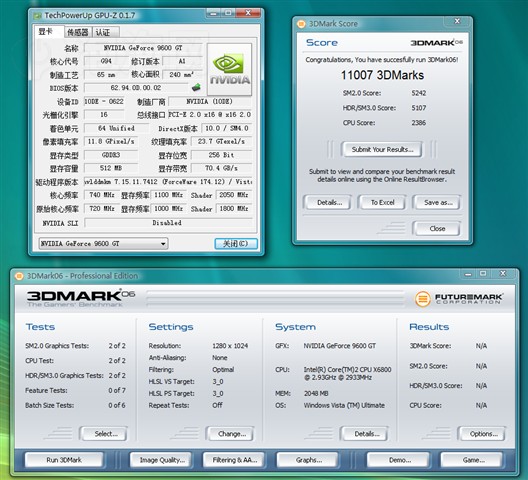Switch to the 认证 tab in GPU-Z
Image resolution: width=528 pixels, height=480 pixels.
pyautogui.click(x=105, y=32)
